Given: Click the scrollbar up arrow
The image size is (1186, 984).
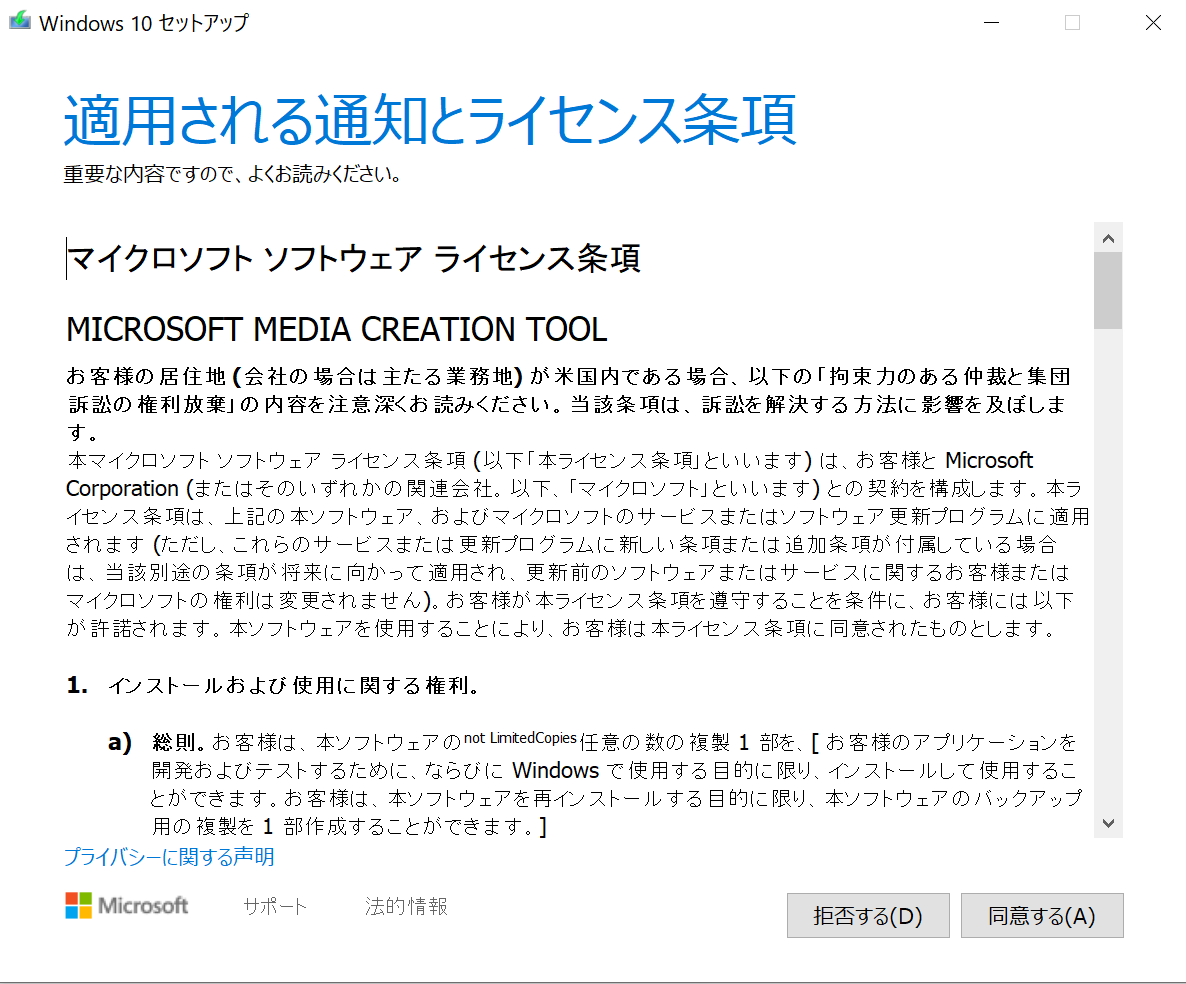Looking at the screenshot, I should coord(1108,239).
